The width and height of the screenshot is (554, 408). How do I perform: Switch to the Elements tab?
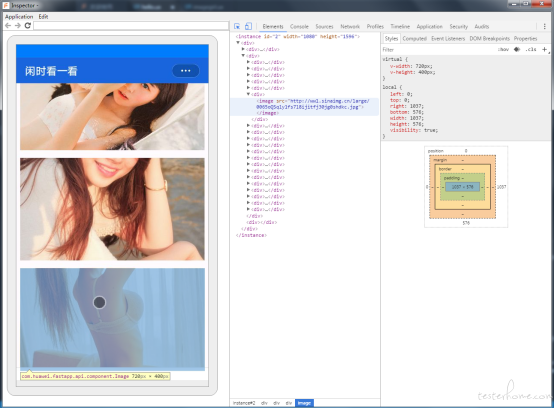[273, 26]
